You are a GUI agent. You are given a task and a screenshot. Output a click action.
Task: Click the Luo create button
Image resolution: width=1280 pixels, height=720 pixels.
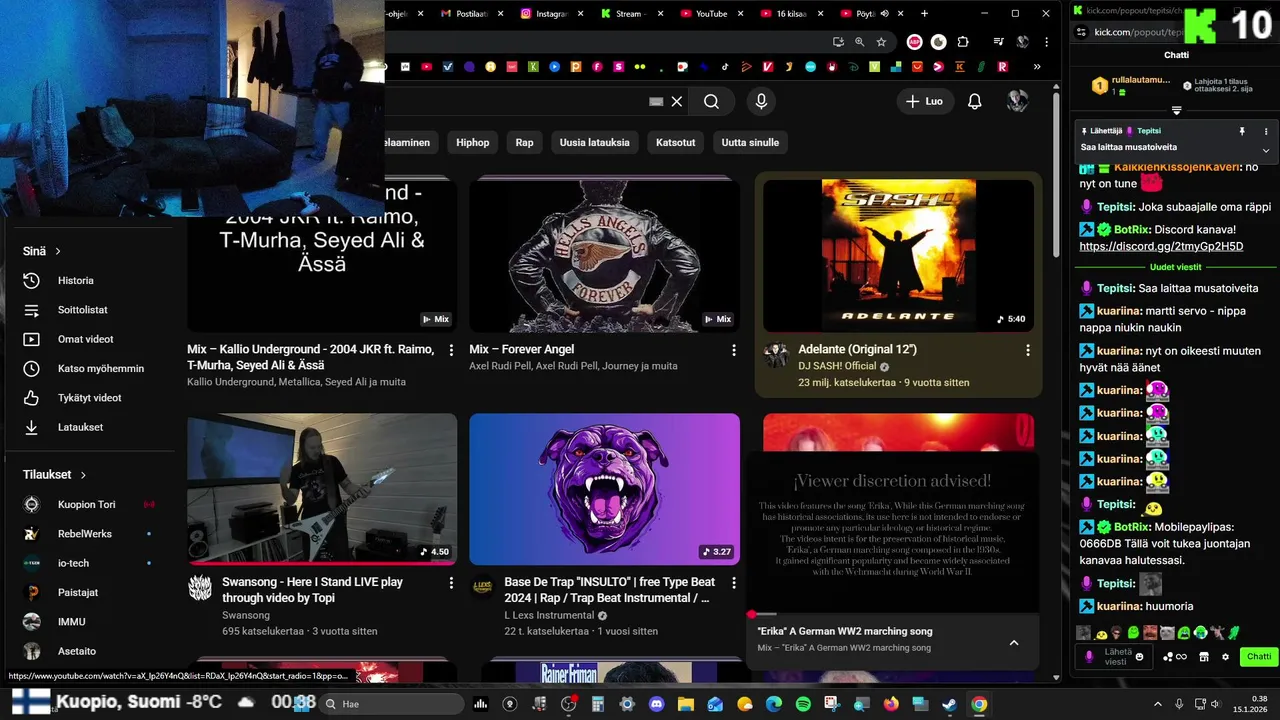point(924,101)
